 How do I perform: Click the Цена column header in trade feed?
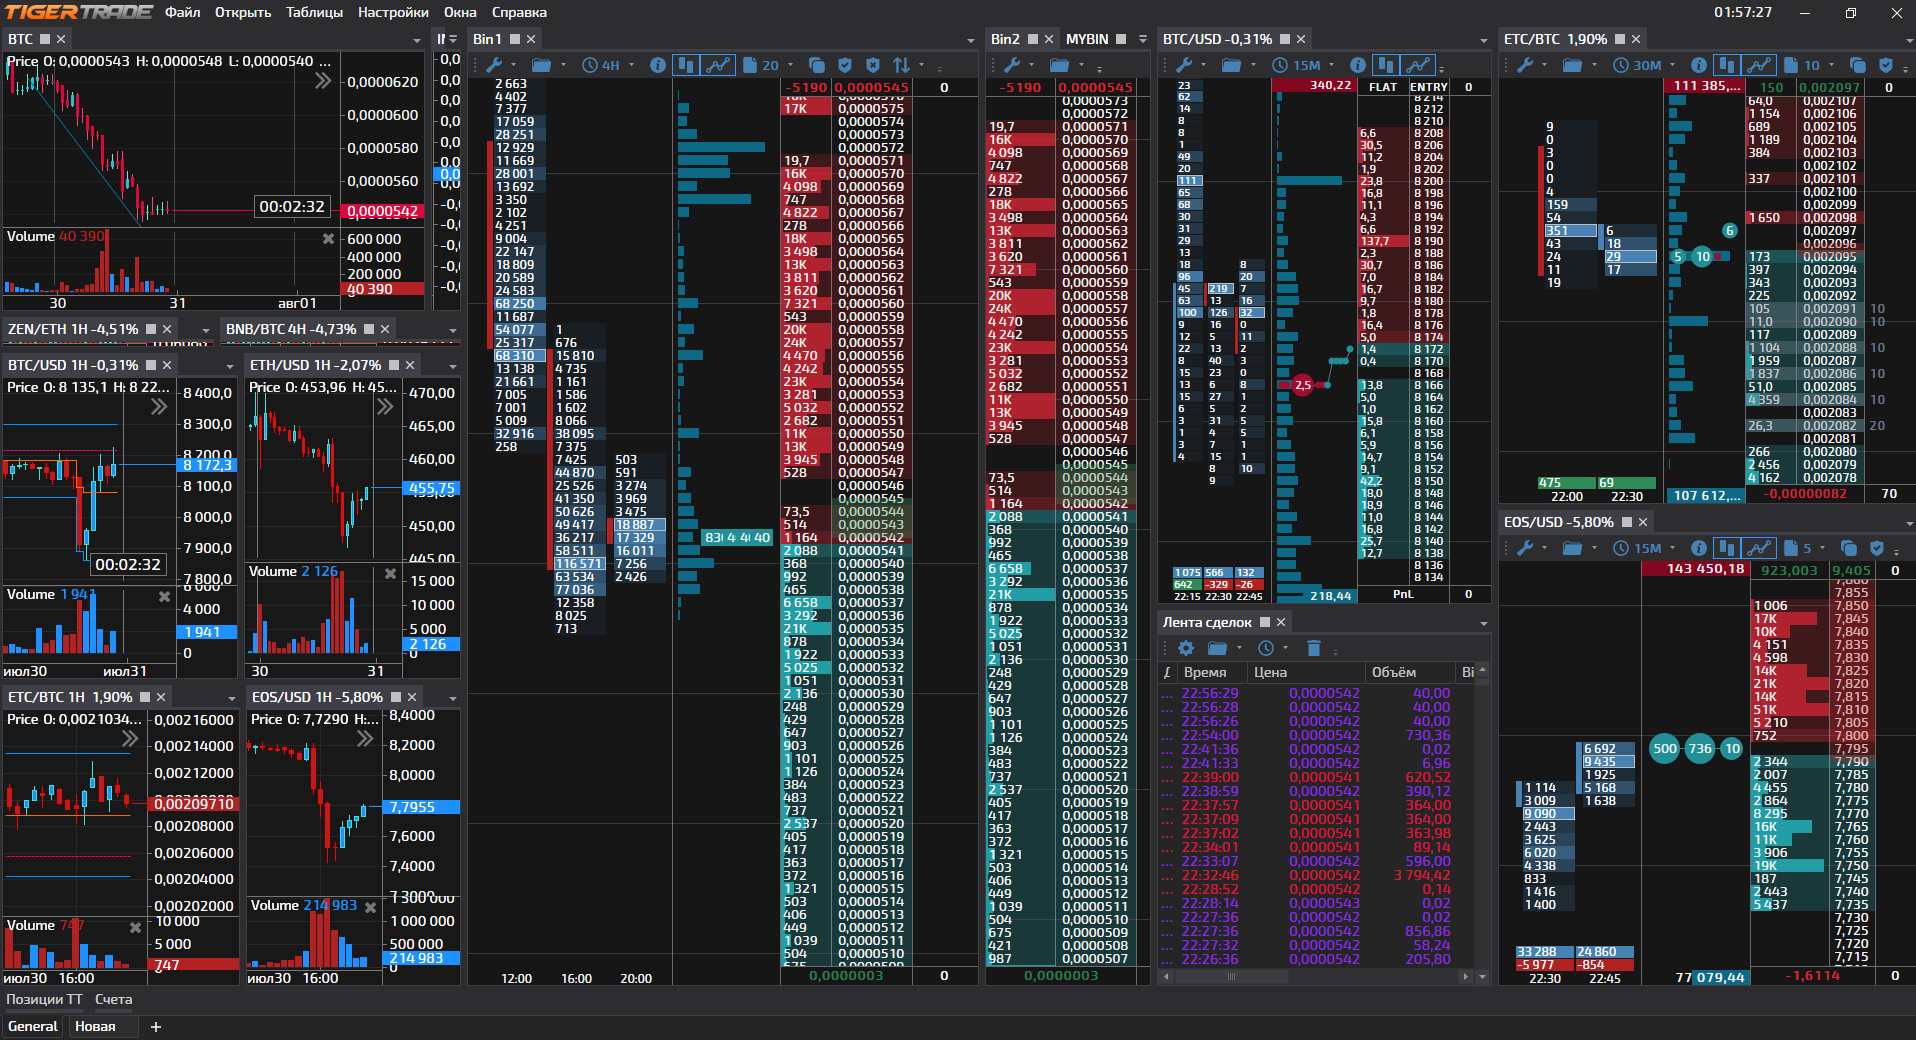(1270, 672)
